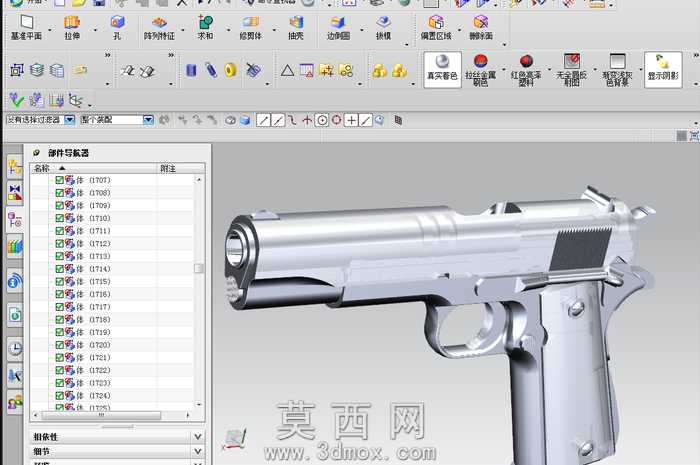Click scroll-up arrow of navigator list

199,179
